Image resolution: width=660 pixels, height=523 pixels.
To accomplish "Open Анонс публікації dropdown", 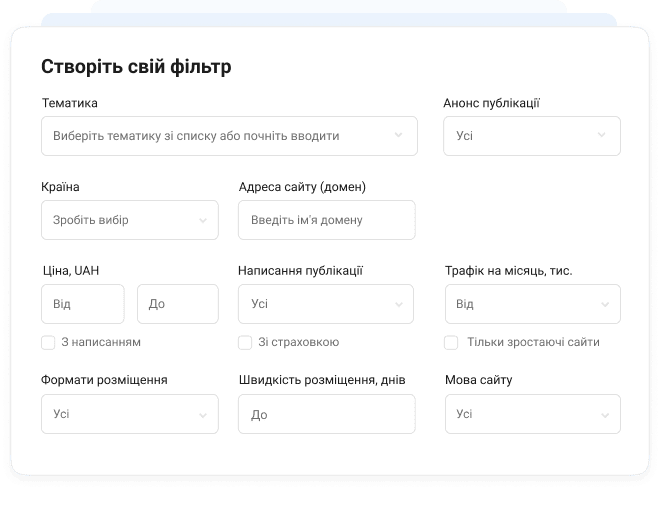I will coord(520,136).
